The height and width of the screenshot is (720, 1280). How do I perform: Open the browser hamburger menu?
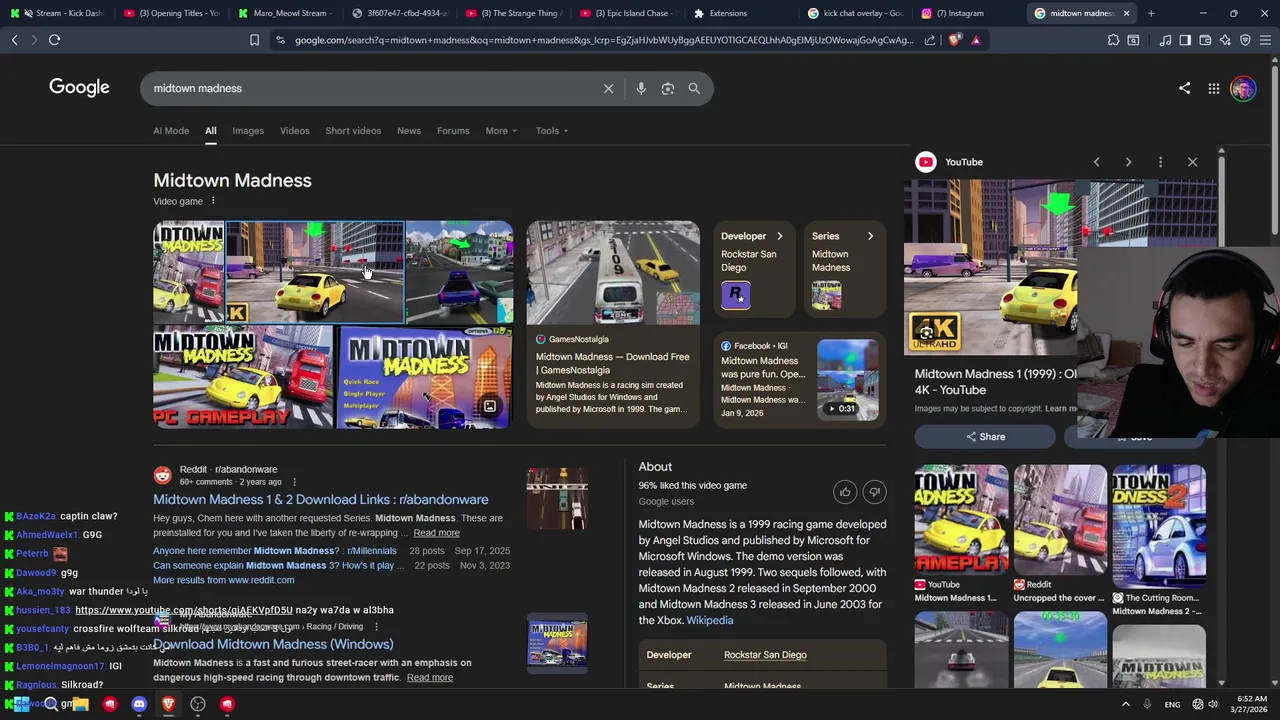(x=1265, y=40)
